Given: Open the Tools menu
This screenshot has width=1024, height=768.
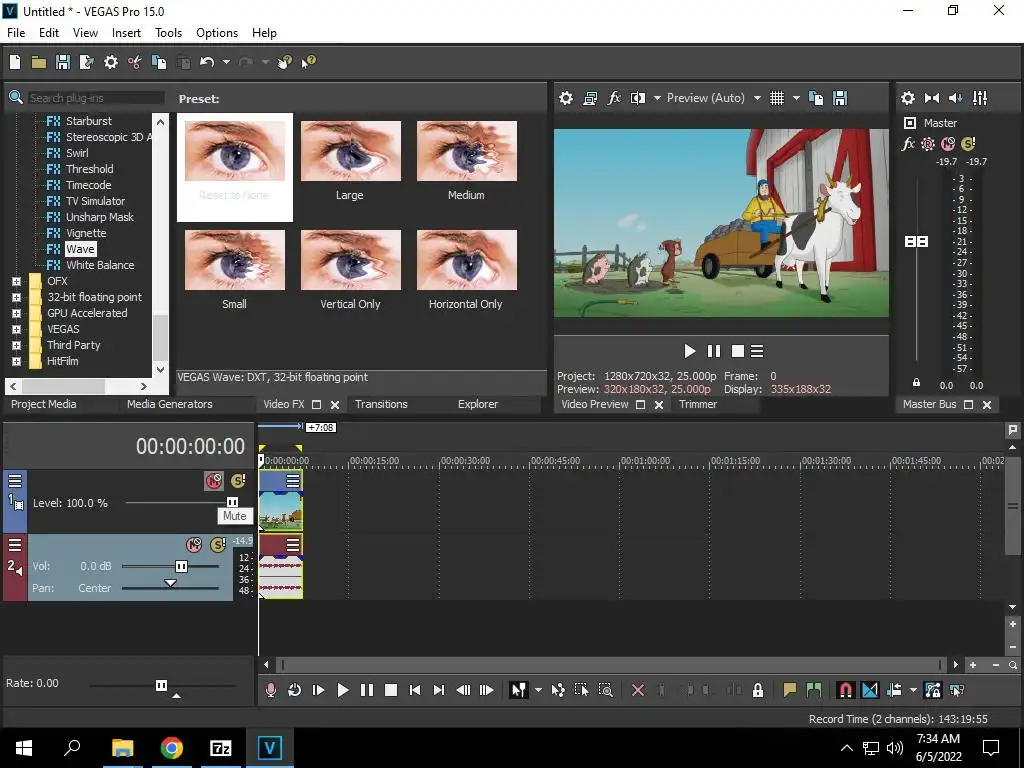Looking at the screenshot, I should pyautogui.click(x=168, y=33).
